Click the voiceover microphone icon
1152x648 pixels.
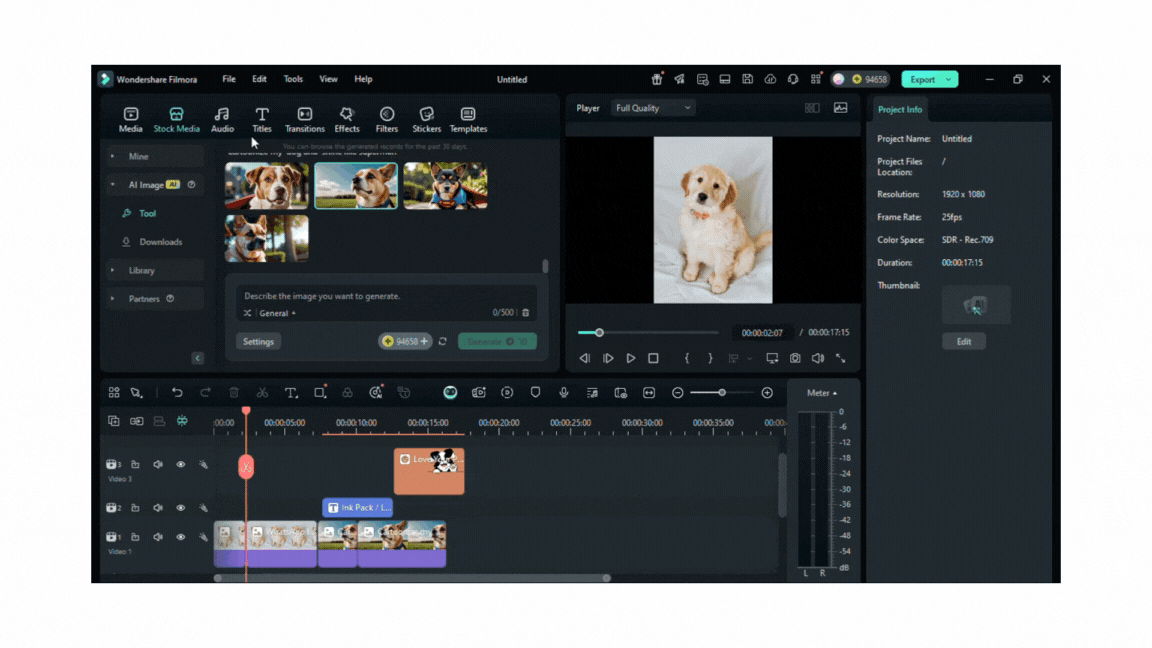tap(564, 393)
